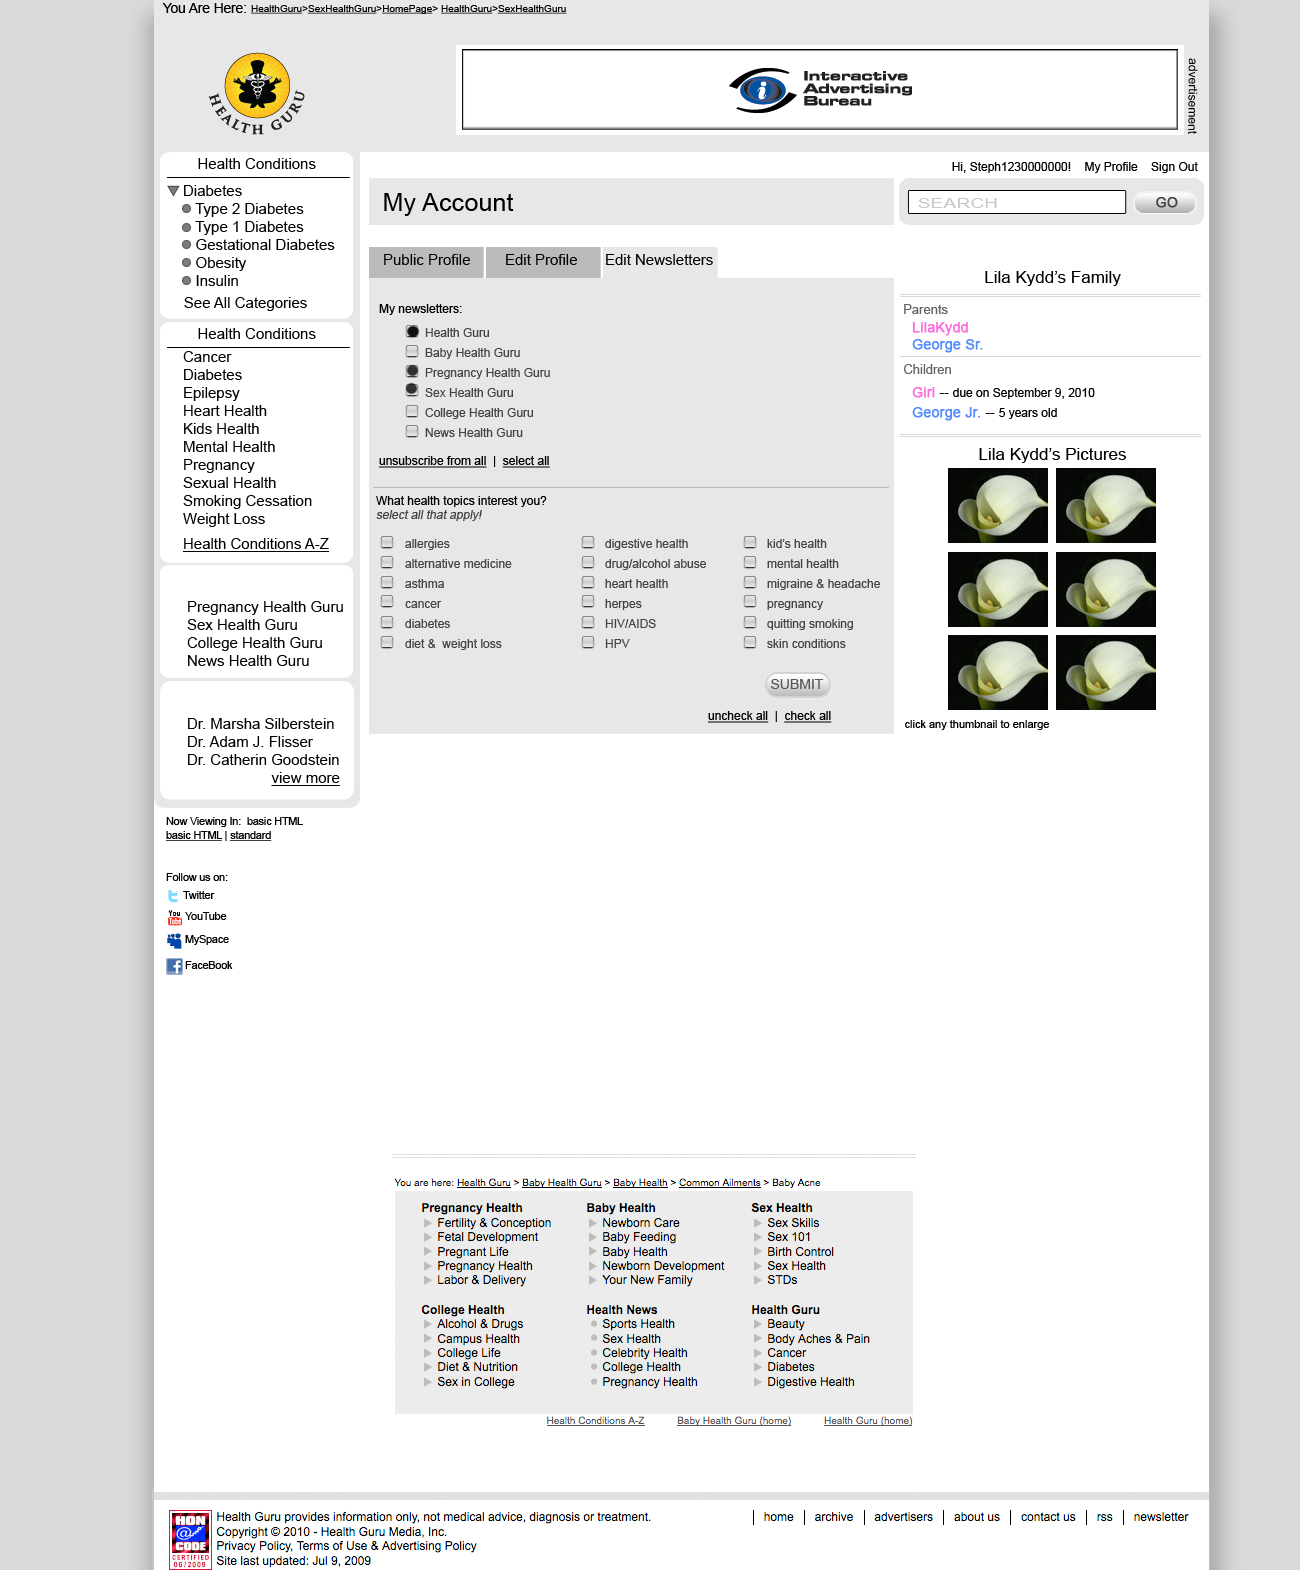The width and height of the screenshot is (1300, 1570).
Task: Click unsubscribe from all link
Action: 432,461
